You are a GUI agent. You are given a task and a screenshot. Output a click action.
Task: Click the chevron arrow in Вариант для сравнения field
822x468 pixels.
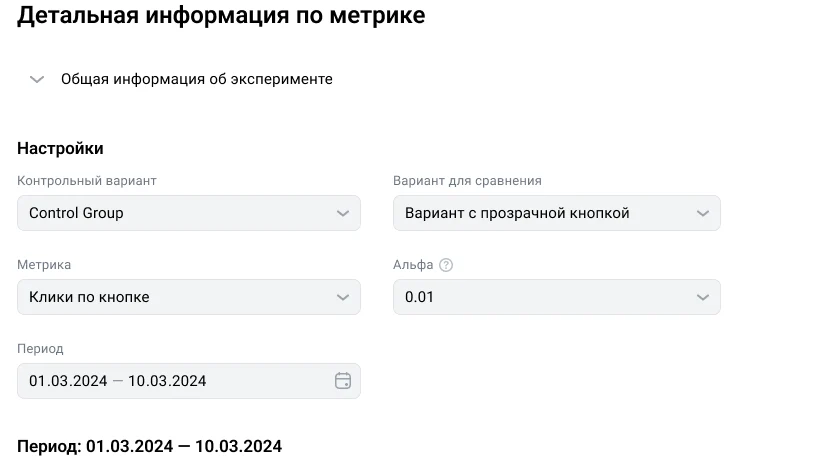(x=703, y=213)
